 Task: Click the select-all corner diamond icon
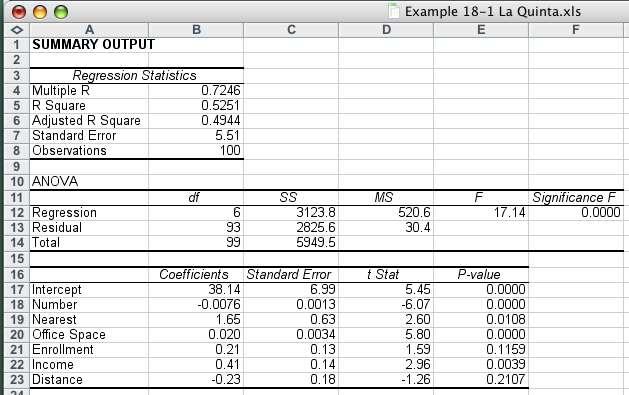[x=16, y=30]
